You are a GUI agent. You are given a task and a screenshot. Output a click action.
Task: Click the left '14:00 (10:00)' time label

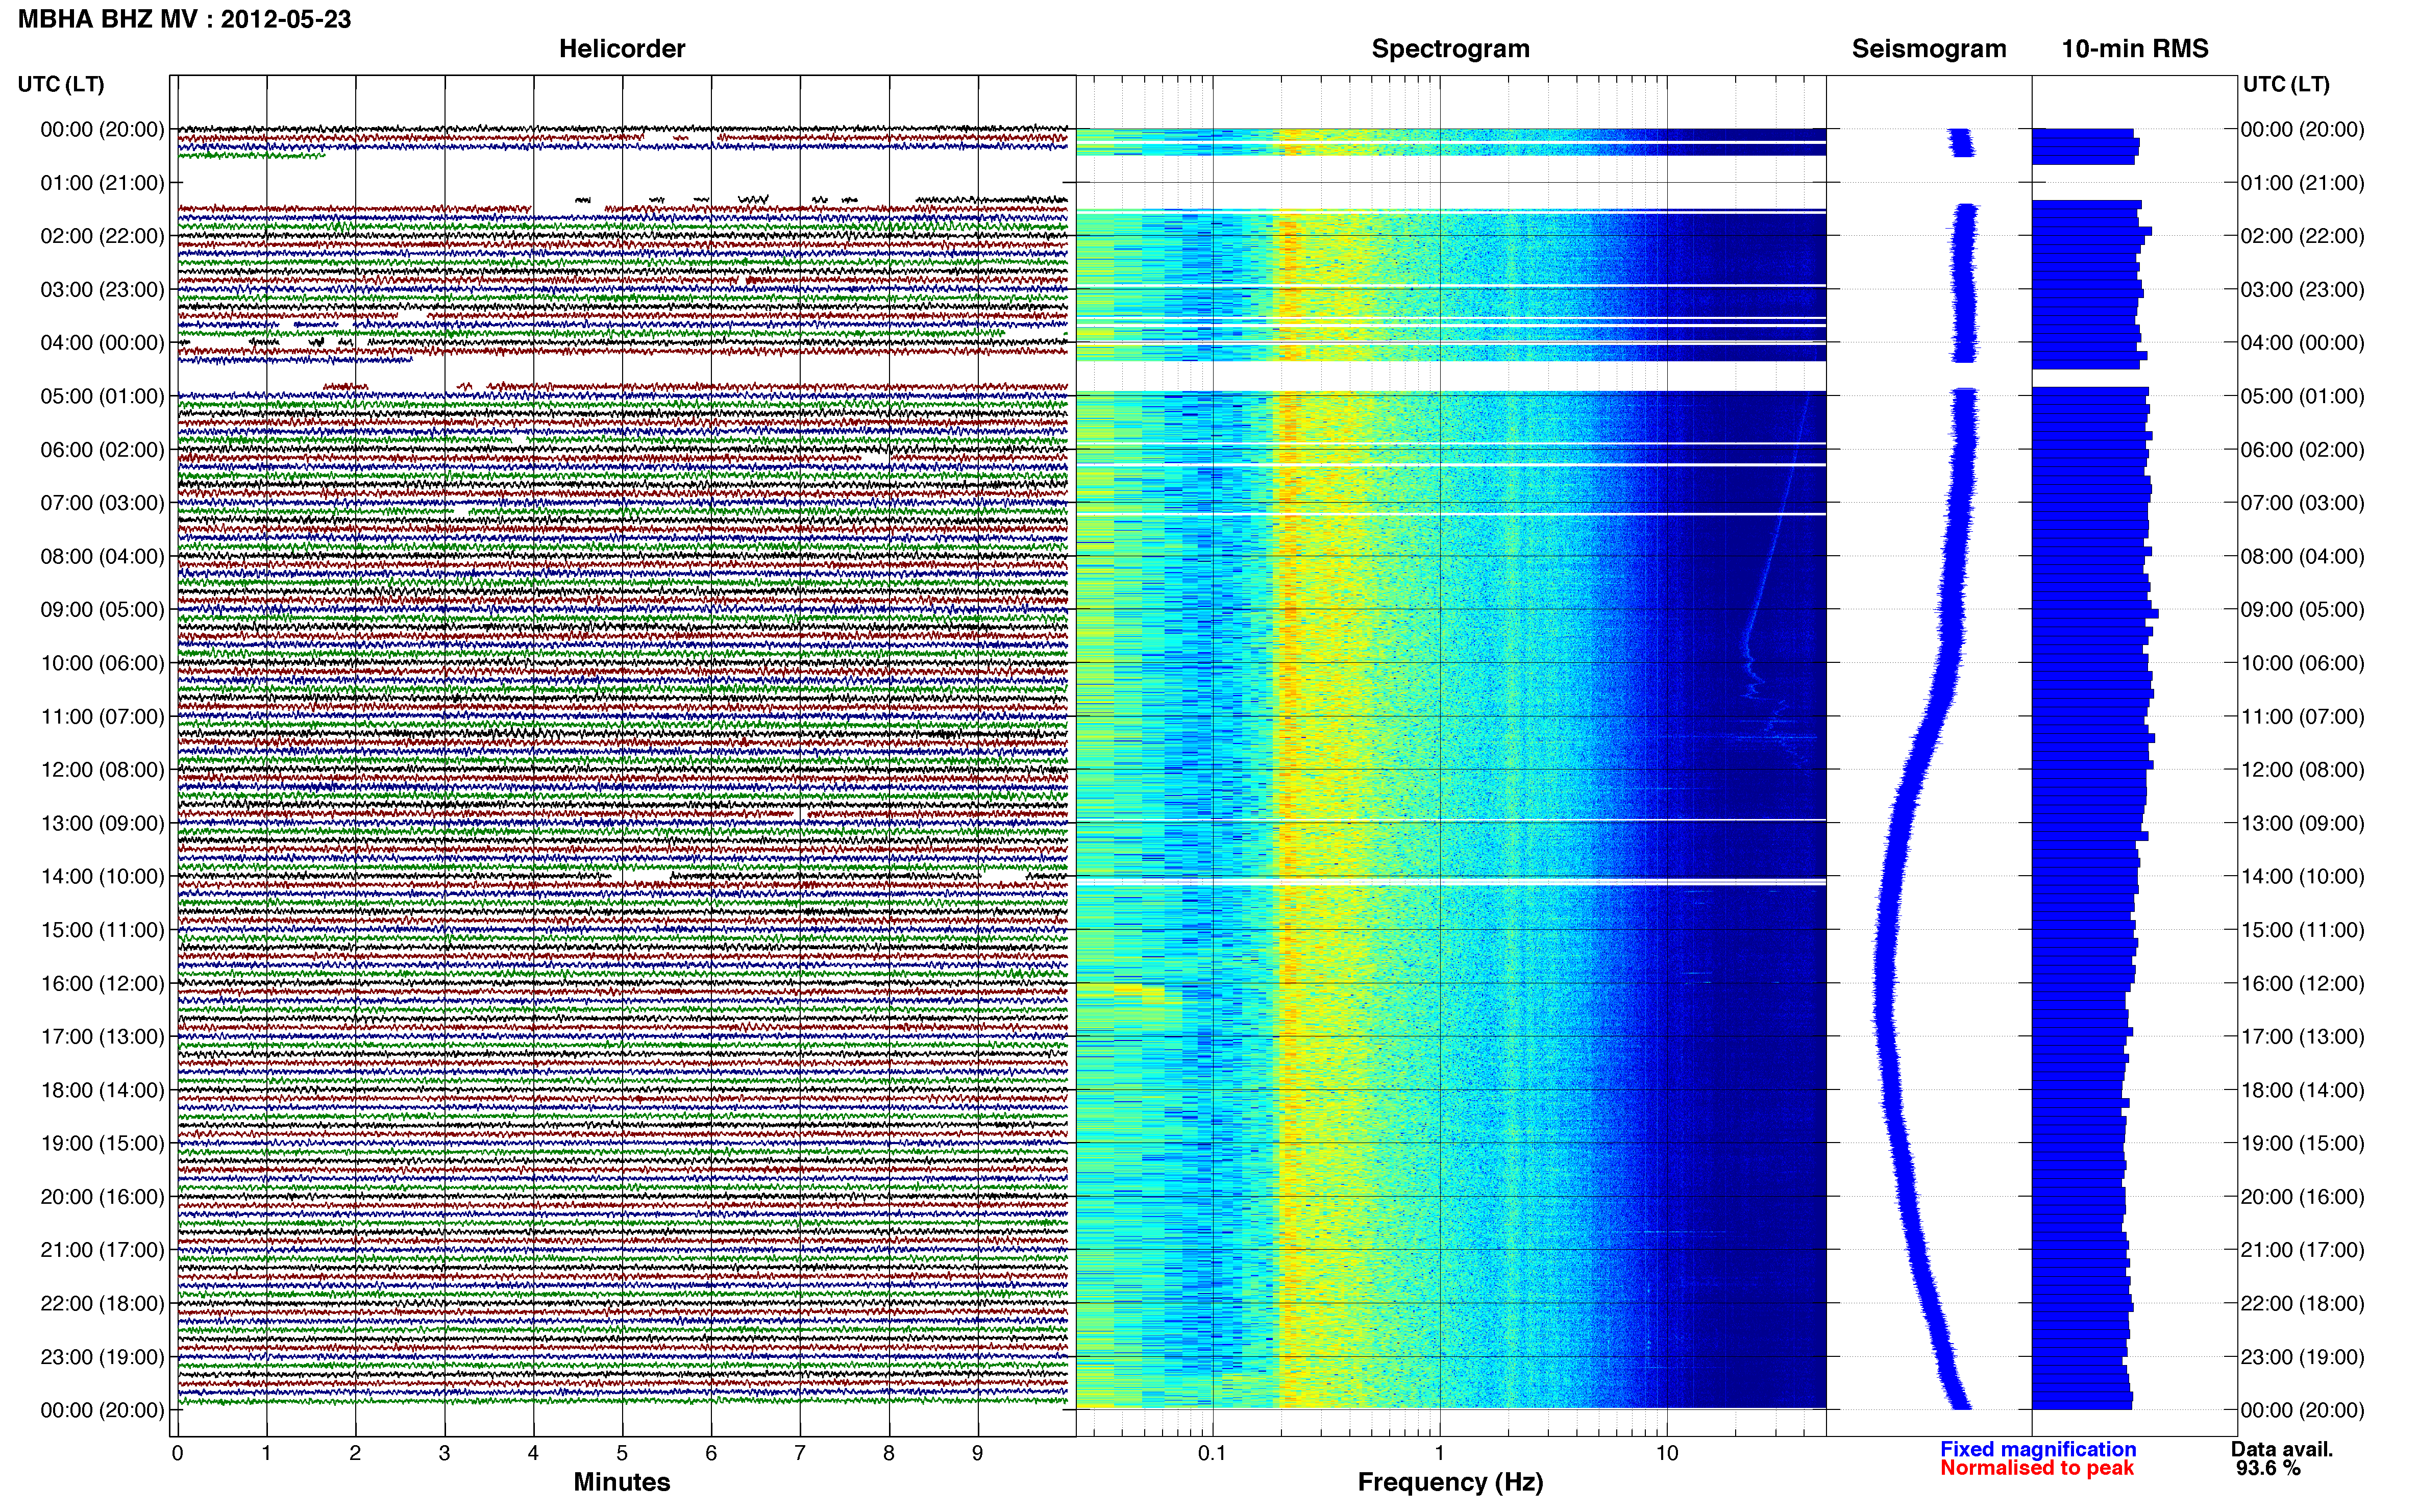(x=102, y=876)
